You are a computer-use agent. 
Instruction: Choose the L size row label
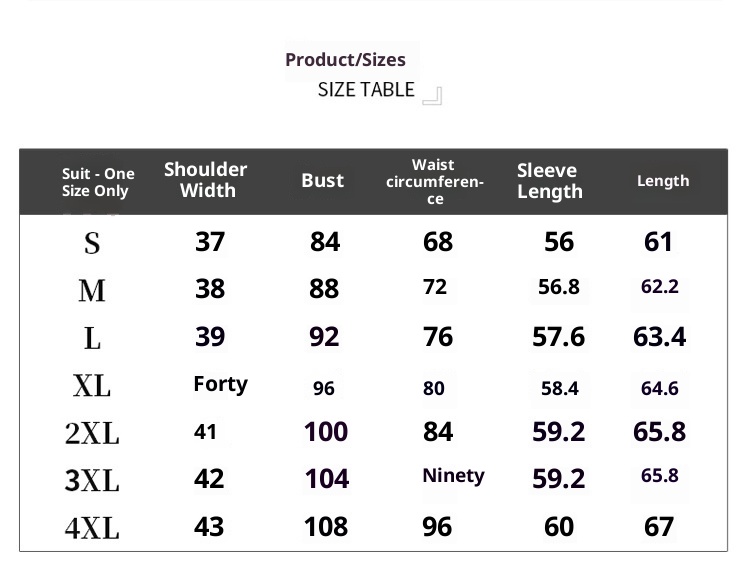(92, 338)
